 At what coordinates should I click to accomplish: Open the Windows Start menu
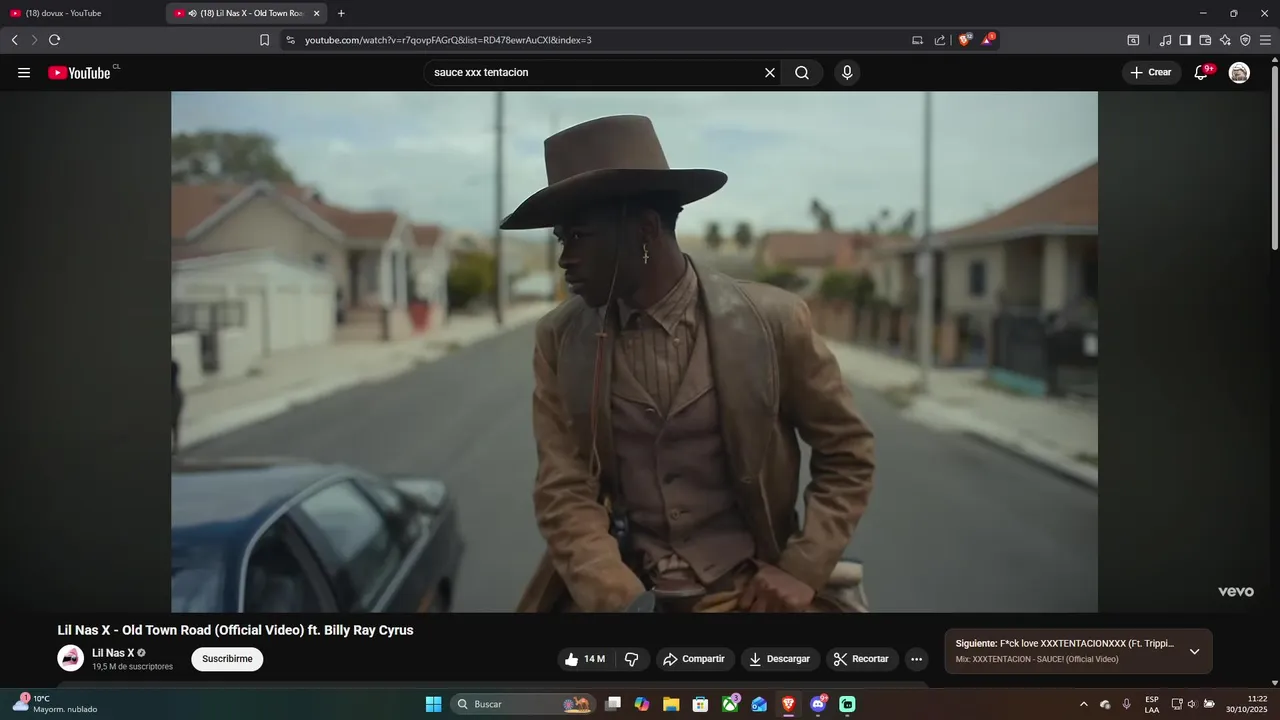[433, 704]
